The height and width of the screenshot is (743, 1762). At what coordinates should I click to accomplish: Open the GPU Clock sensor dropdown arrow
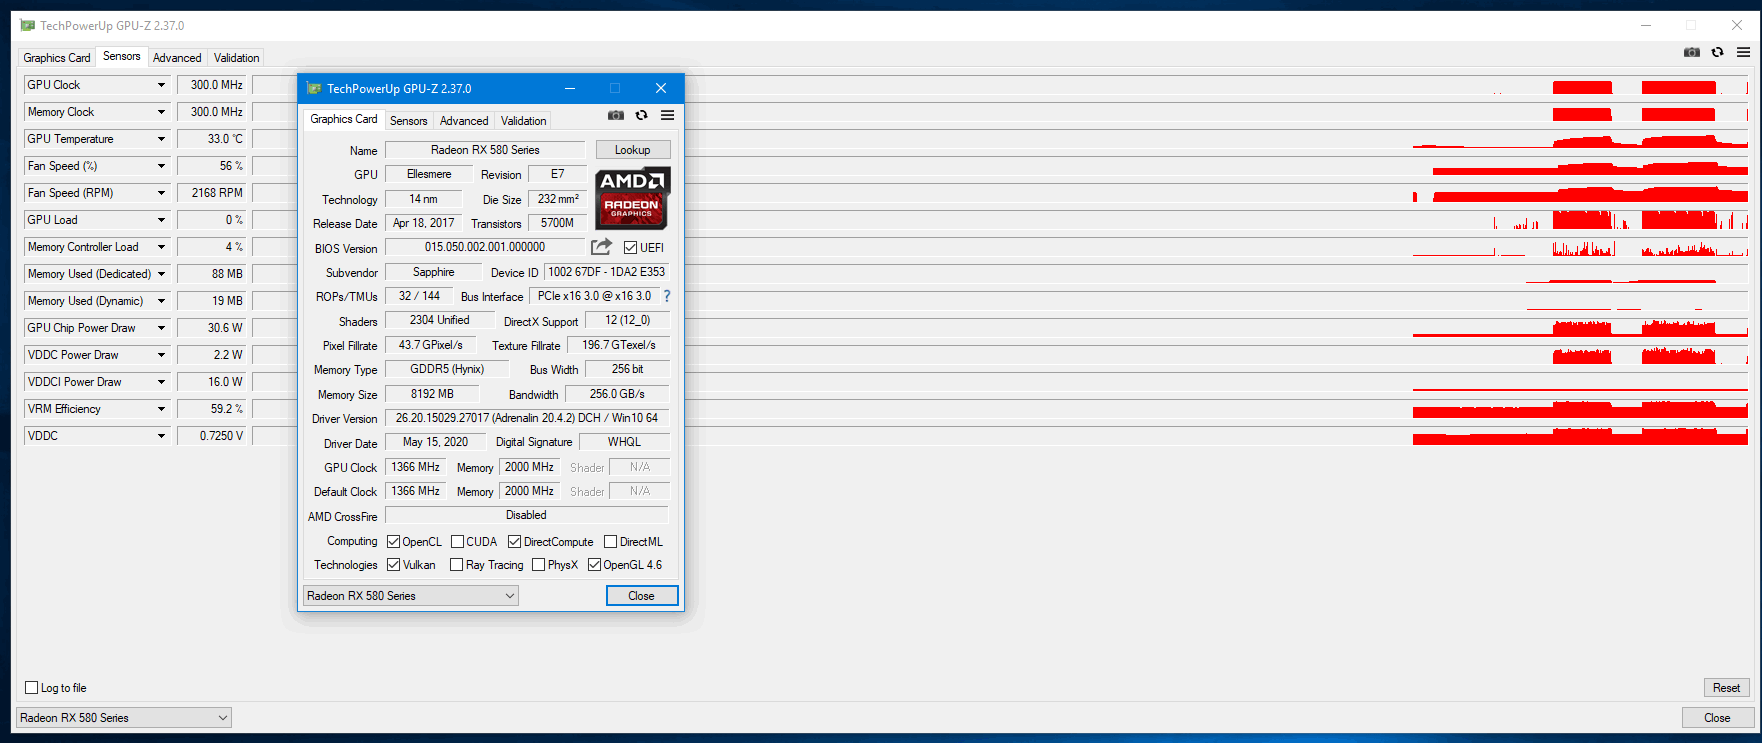pyautogui.click(x=161, y=85)
